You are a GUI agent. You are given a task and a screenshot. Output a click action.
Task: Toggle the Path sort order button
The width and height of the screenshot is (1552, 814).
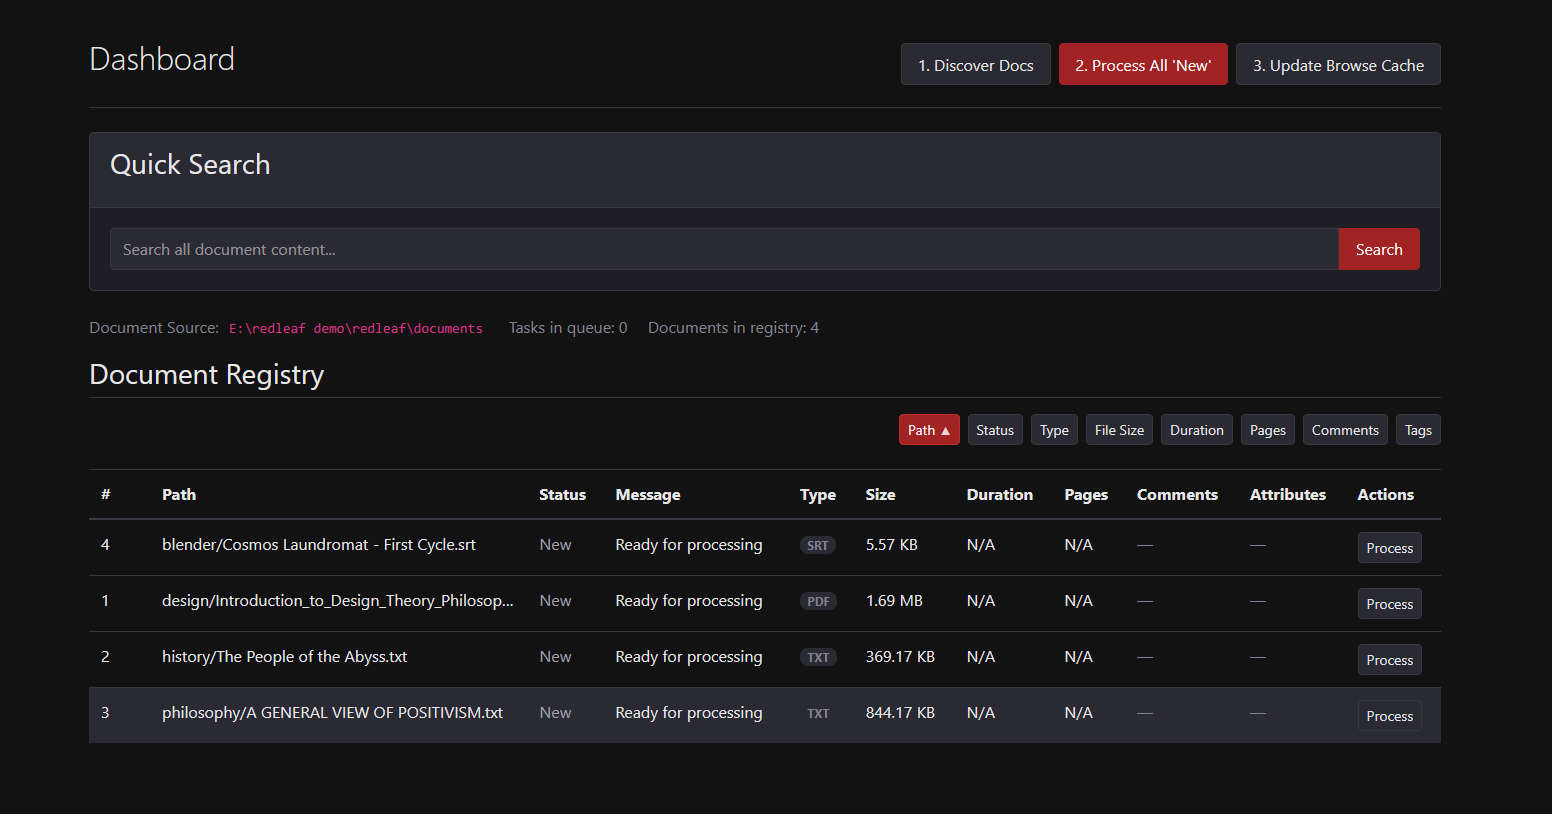coord(928,430)
